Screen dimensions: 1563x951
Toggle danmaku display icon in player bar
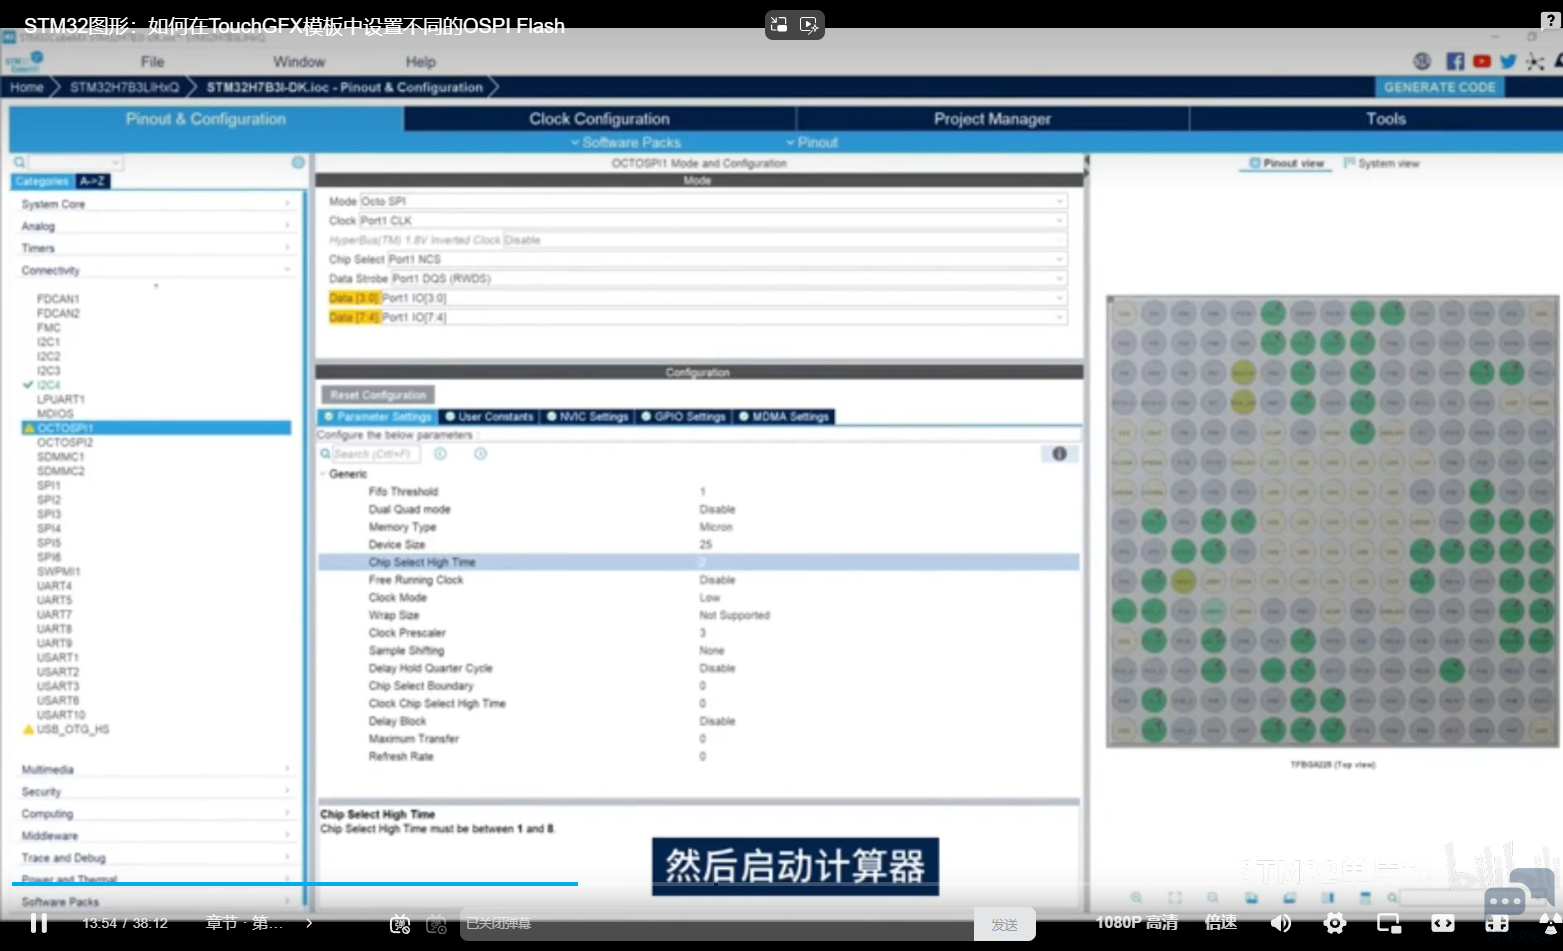pyautogui.click(x=400, y=924)
